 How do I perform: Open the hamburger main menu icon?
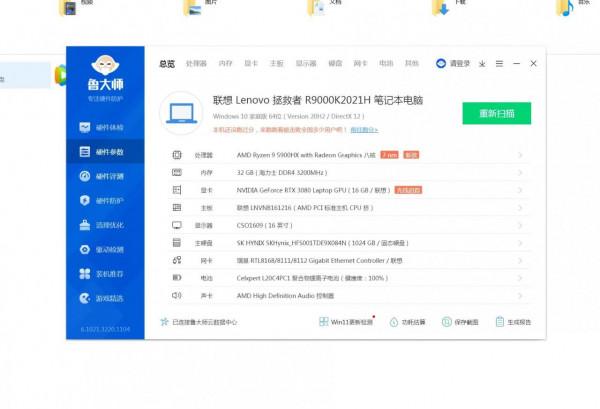pyautogui.click(x=499, y=64)
